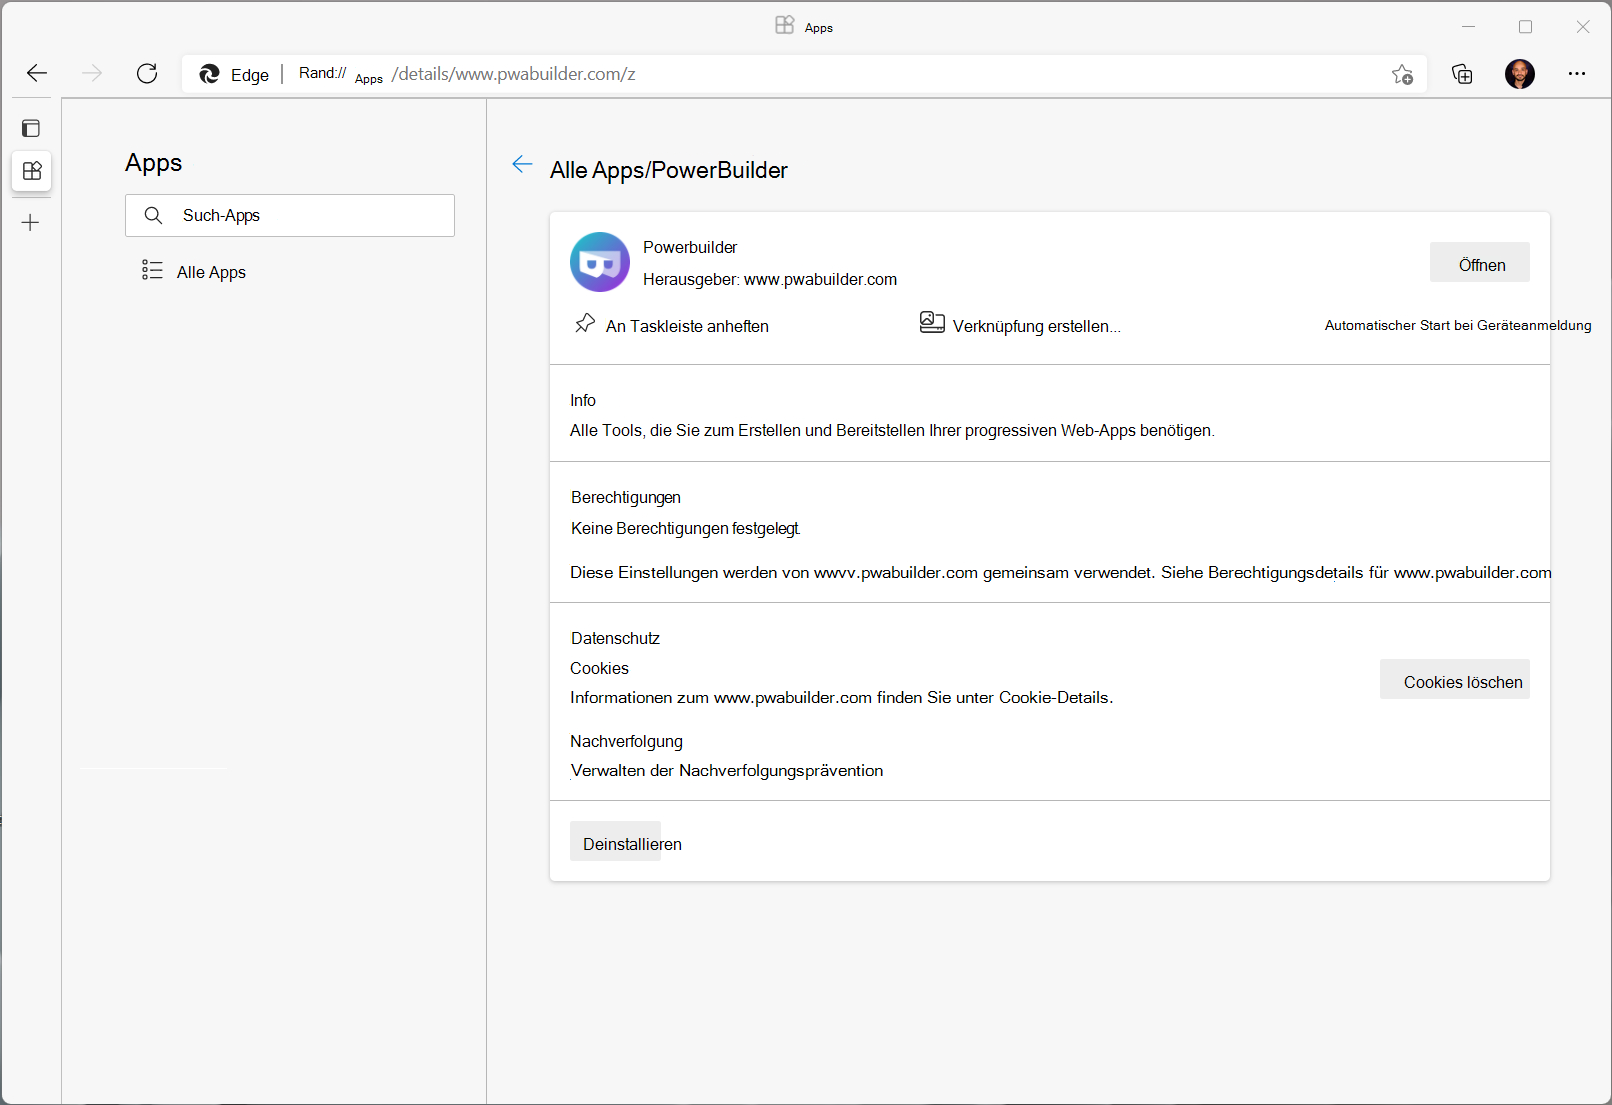Click the Powerbuilder app logo

[x=600, y=262]
